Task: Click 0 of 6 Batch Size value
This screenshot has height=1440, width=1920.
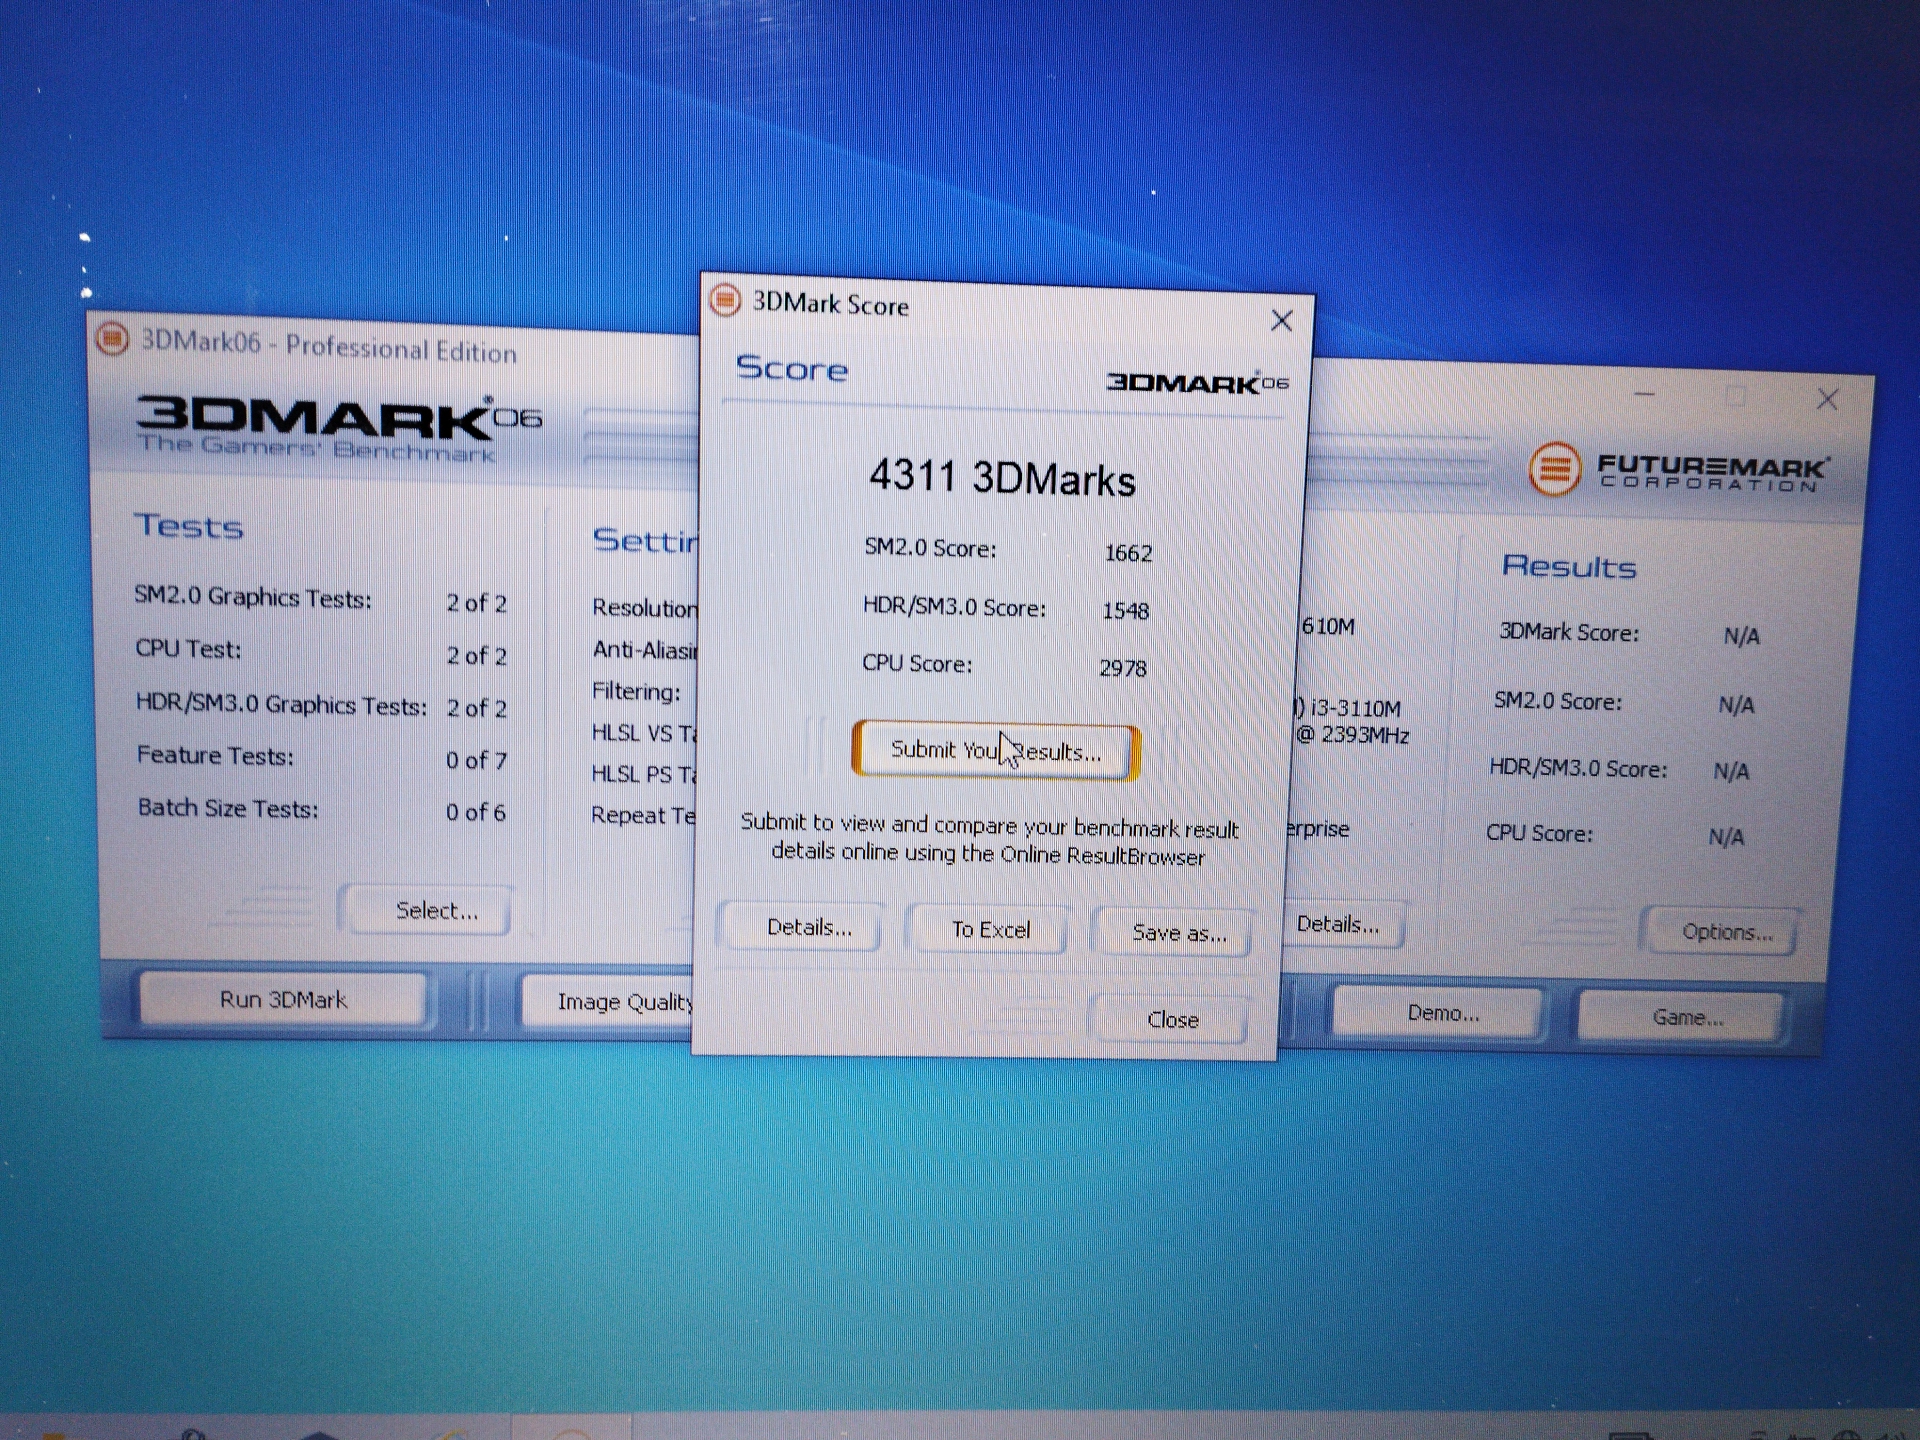Action: pos(475,812)
